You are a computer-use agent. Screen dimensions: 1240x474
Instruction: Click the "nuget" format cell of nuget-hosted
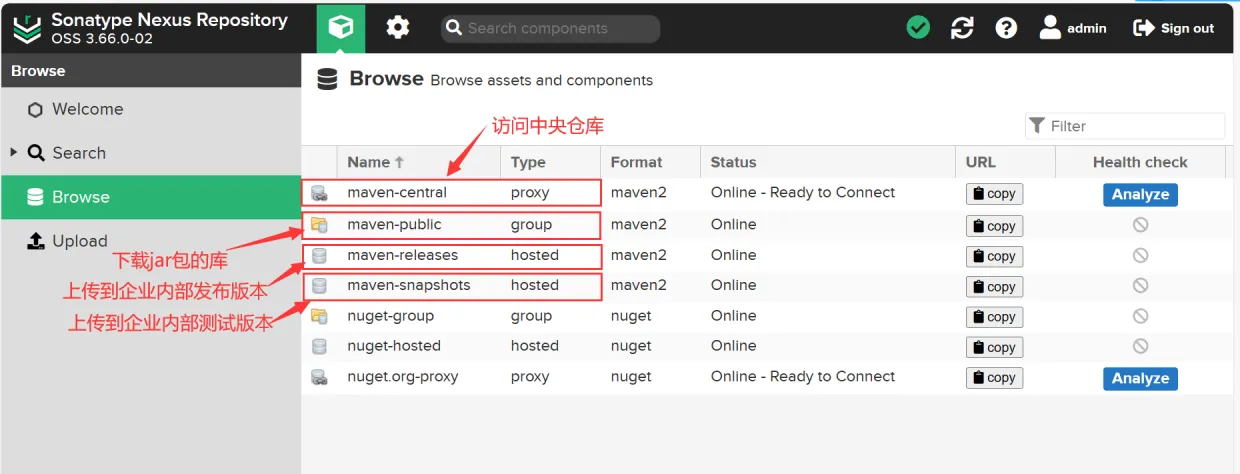[631, 346]
